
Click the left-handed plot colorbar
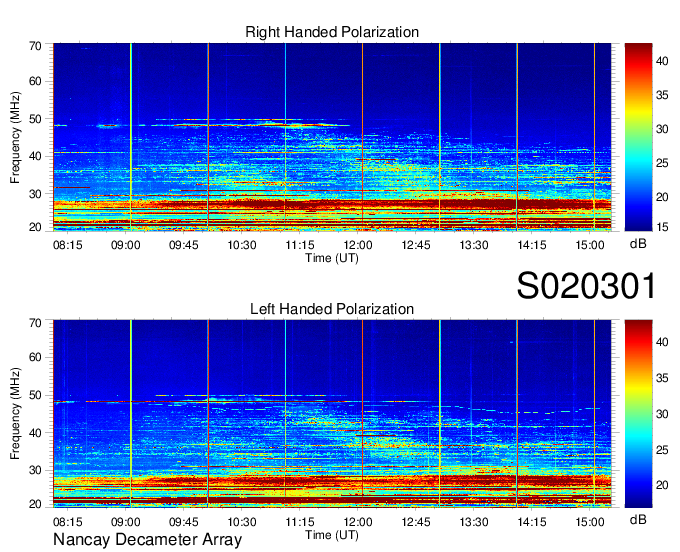[x=638, y=414]
